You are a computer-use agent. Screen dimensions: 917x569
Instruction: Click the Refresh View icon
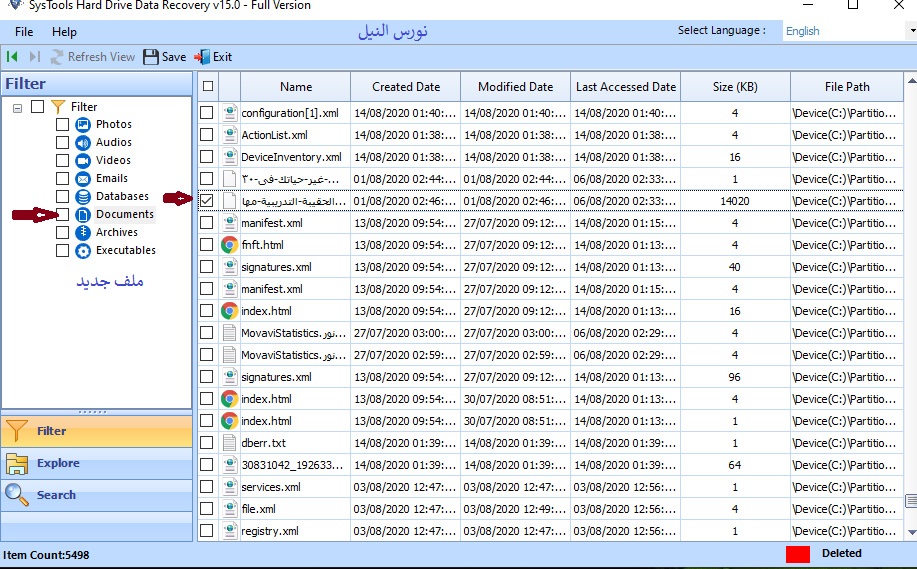pos(58,57)
